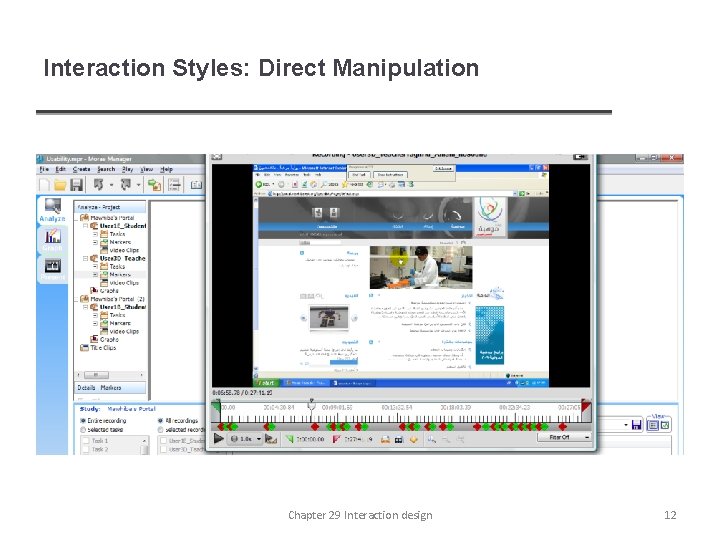720x540 pixels.
Task: Click the red out-point flag icon
Action: pyautogui.click(x=337, y=439)
